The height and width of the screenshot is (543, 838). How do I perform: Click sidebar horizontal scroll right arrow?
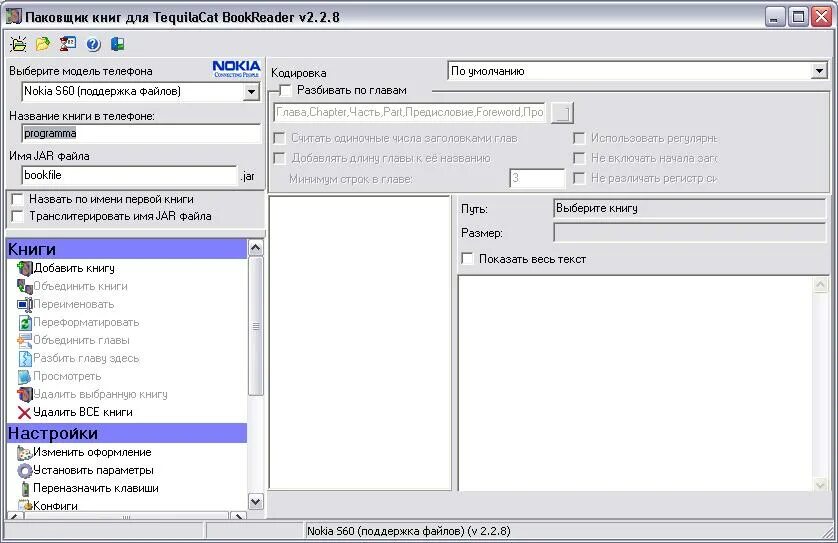point(238,516)
